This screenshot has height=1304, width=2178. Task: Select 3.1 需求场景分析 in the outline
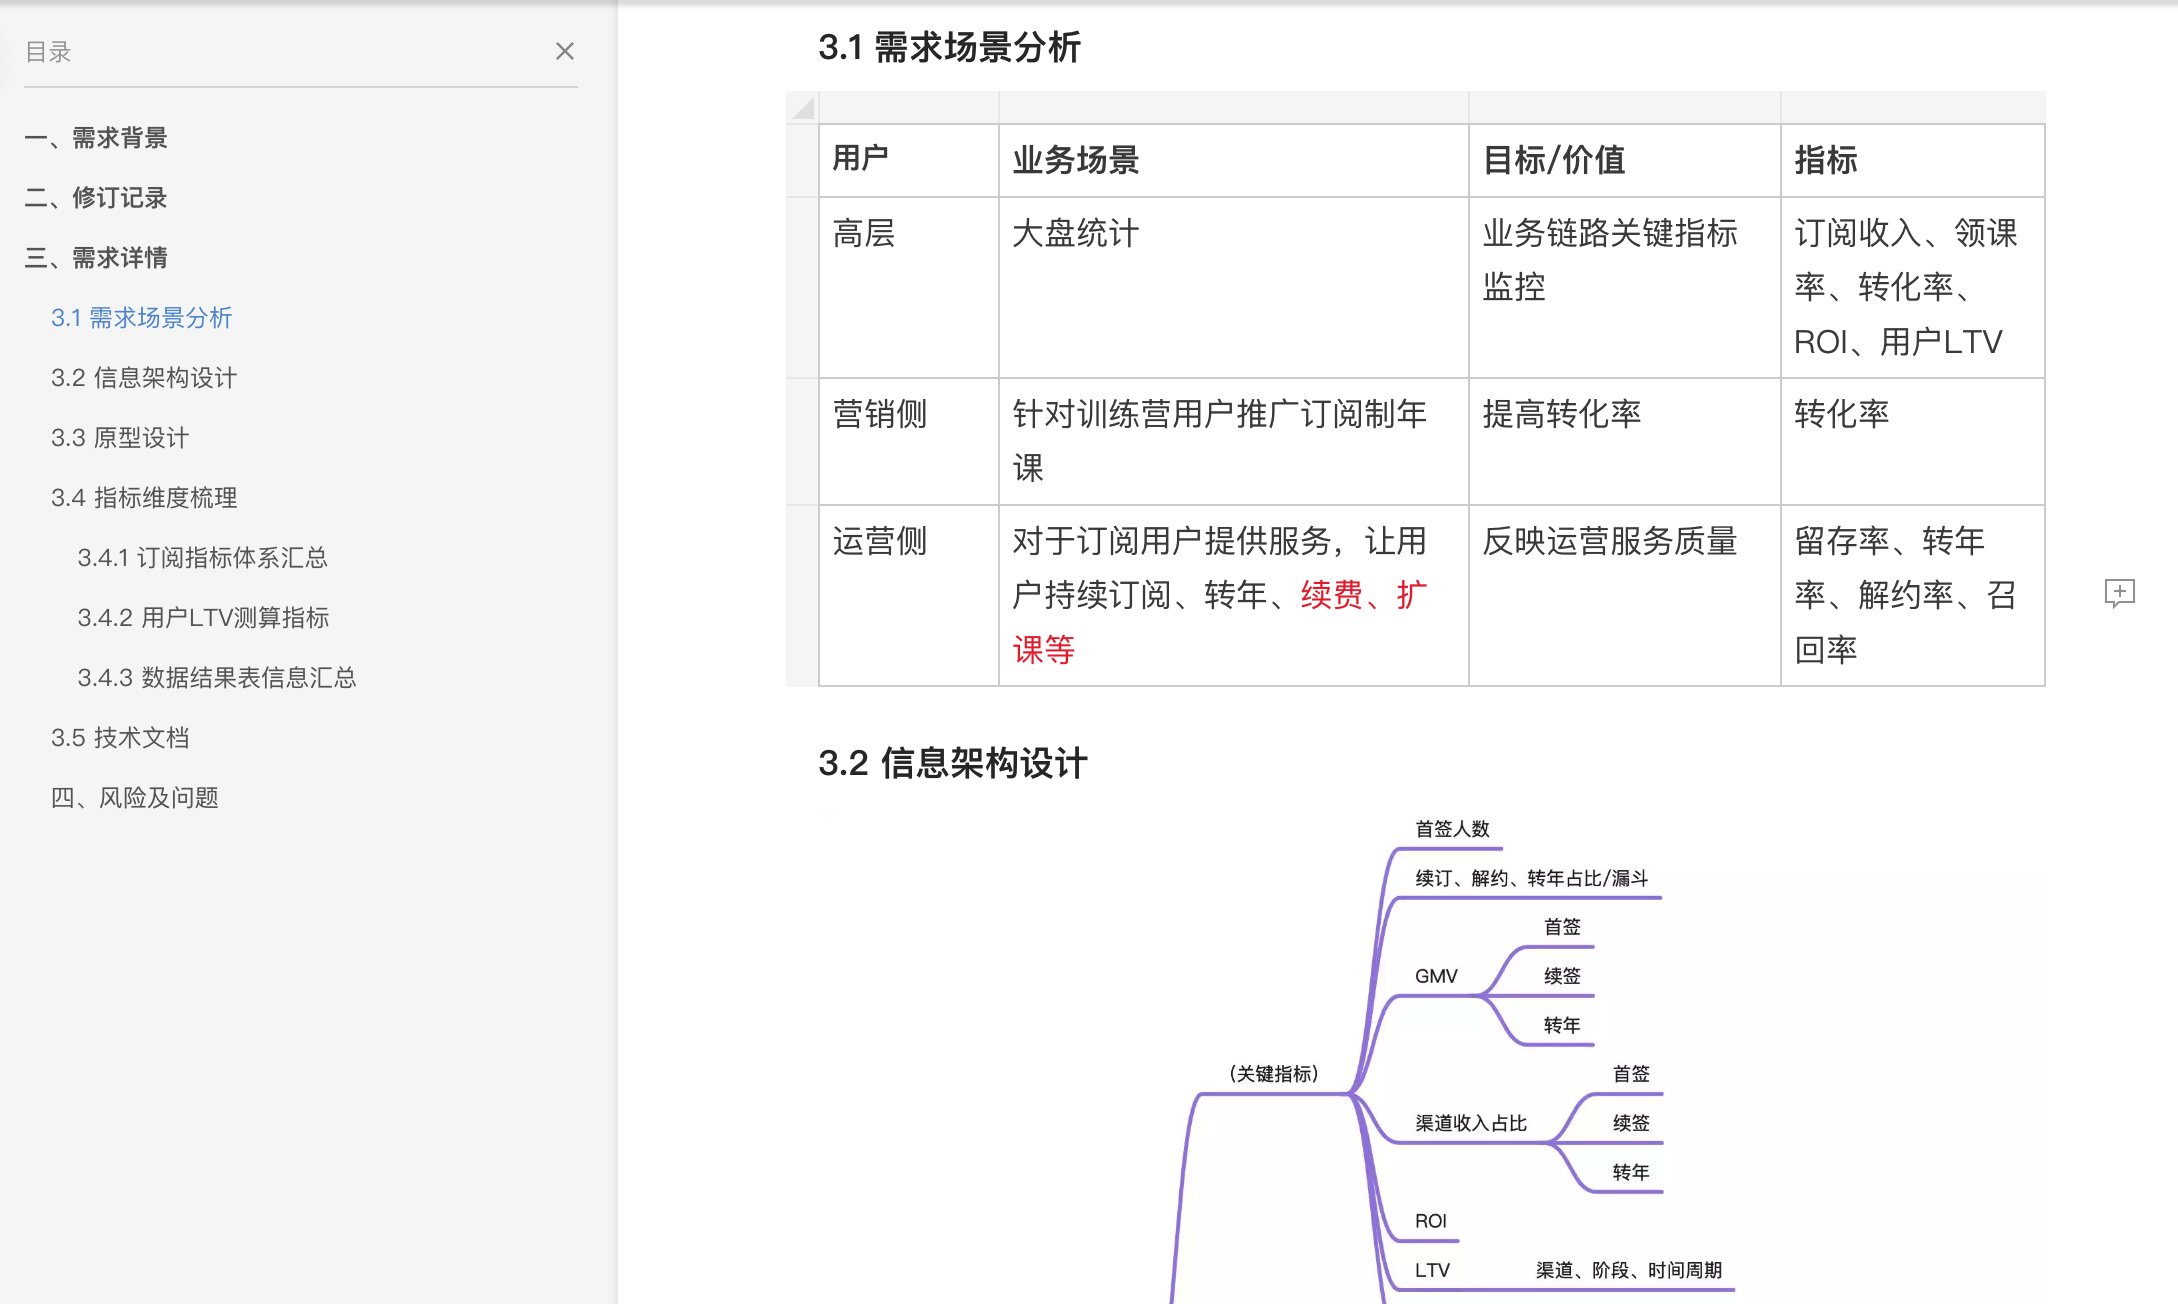pyautogui.click(x=142, y=318)
